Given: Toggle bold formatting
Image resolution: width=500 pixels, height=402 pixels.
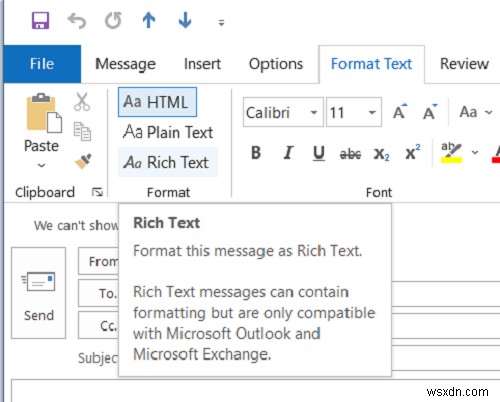Looking at the screenshot, I should (x=256, y=153).
